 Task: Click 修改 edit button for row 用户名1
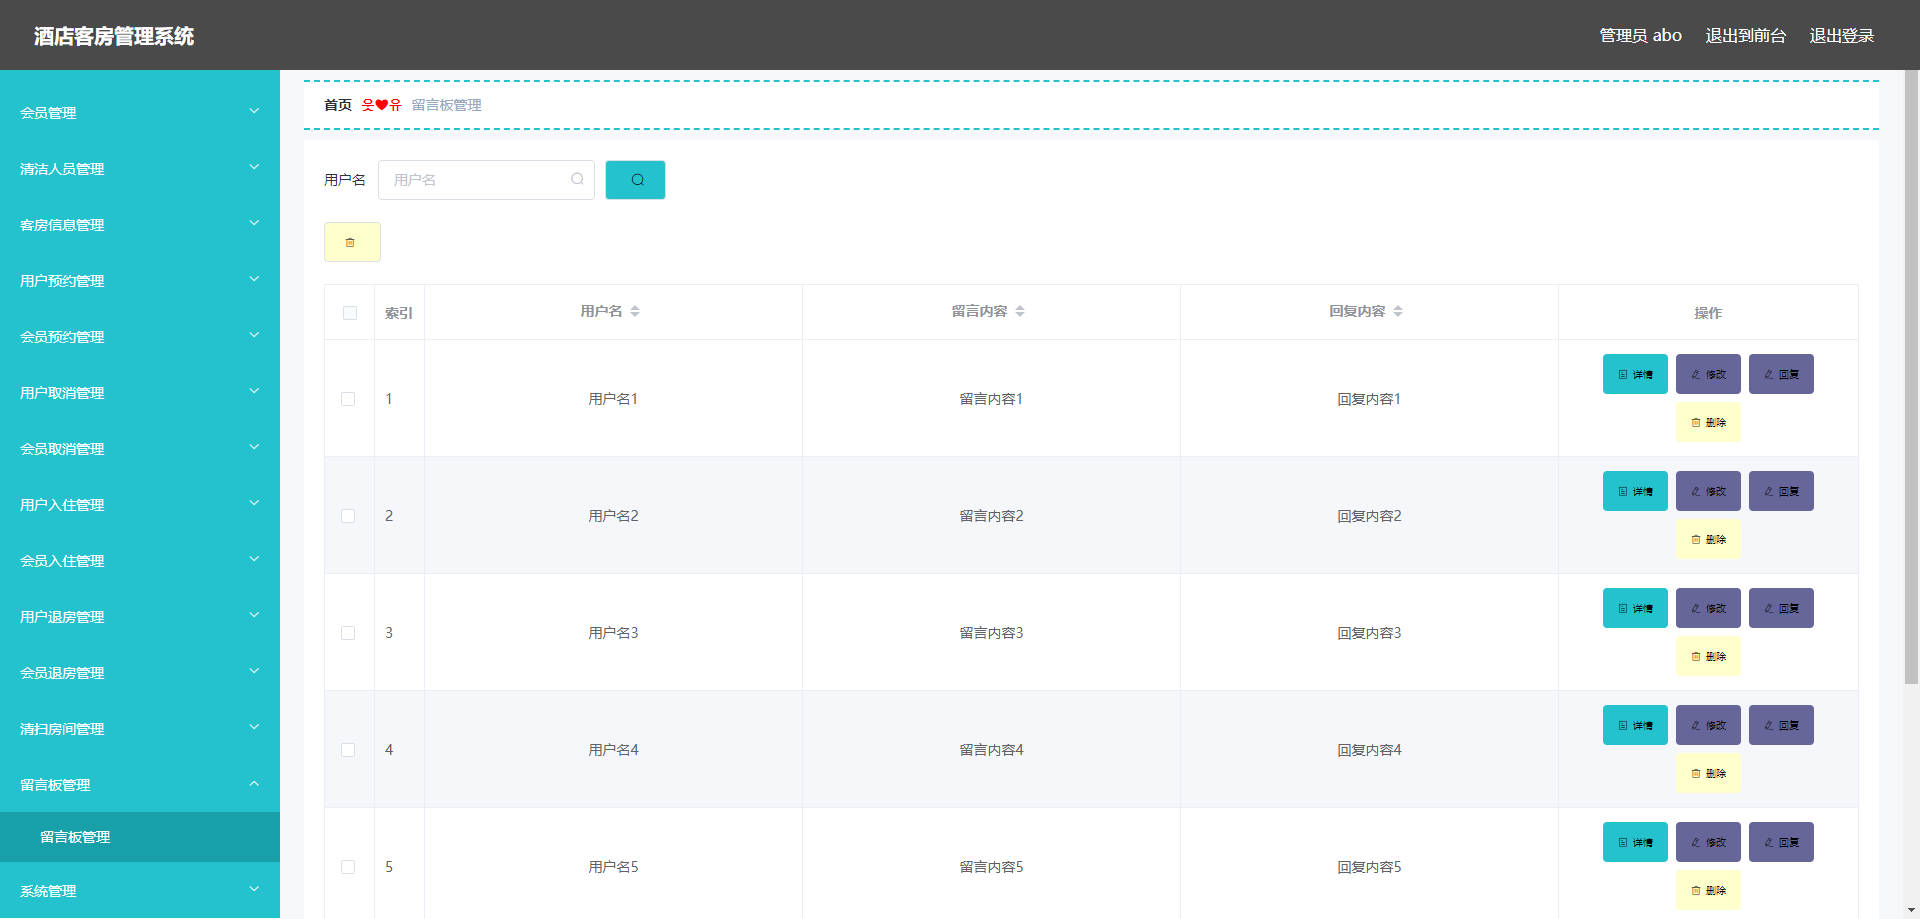(1708, 374)
